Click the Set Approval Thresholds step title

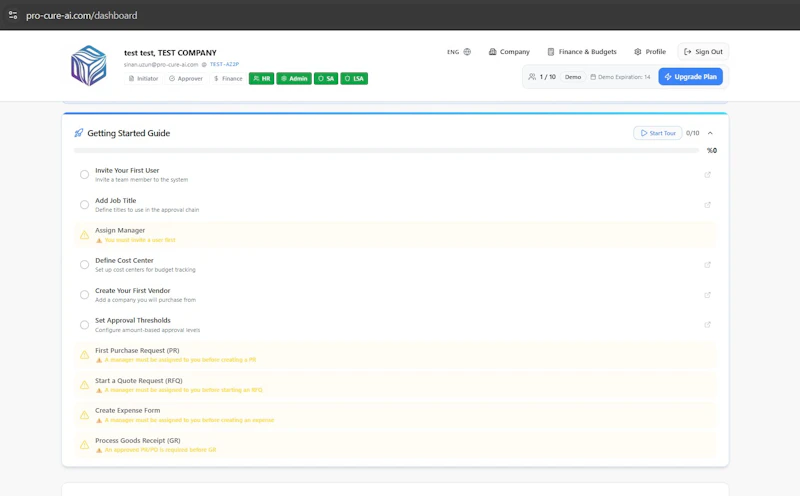coord(133,320)
